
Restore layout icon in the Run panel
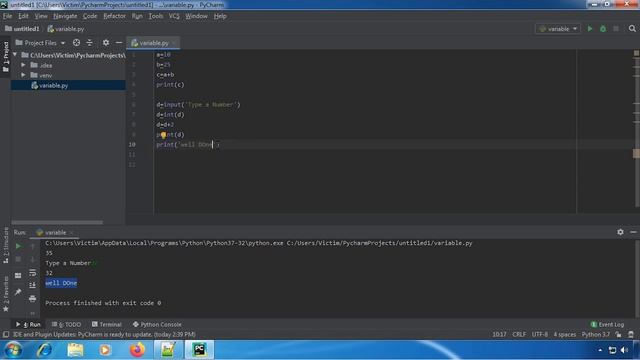[18, 276]
